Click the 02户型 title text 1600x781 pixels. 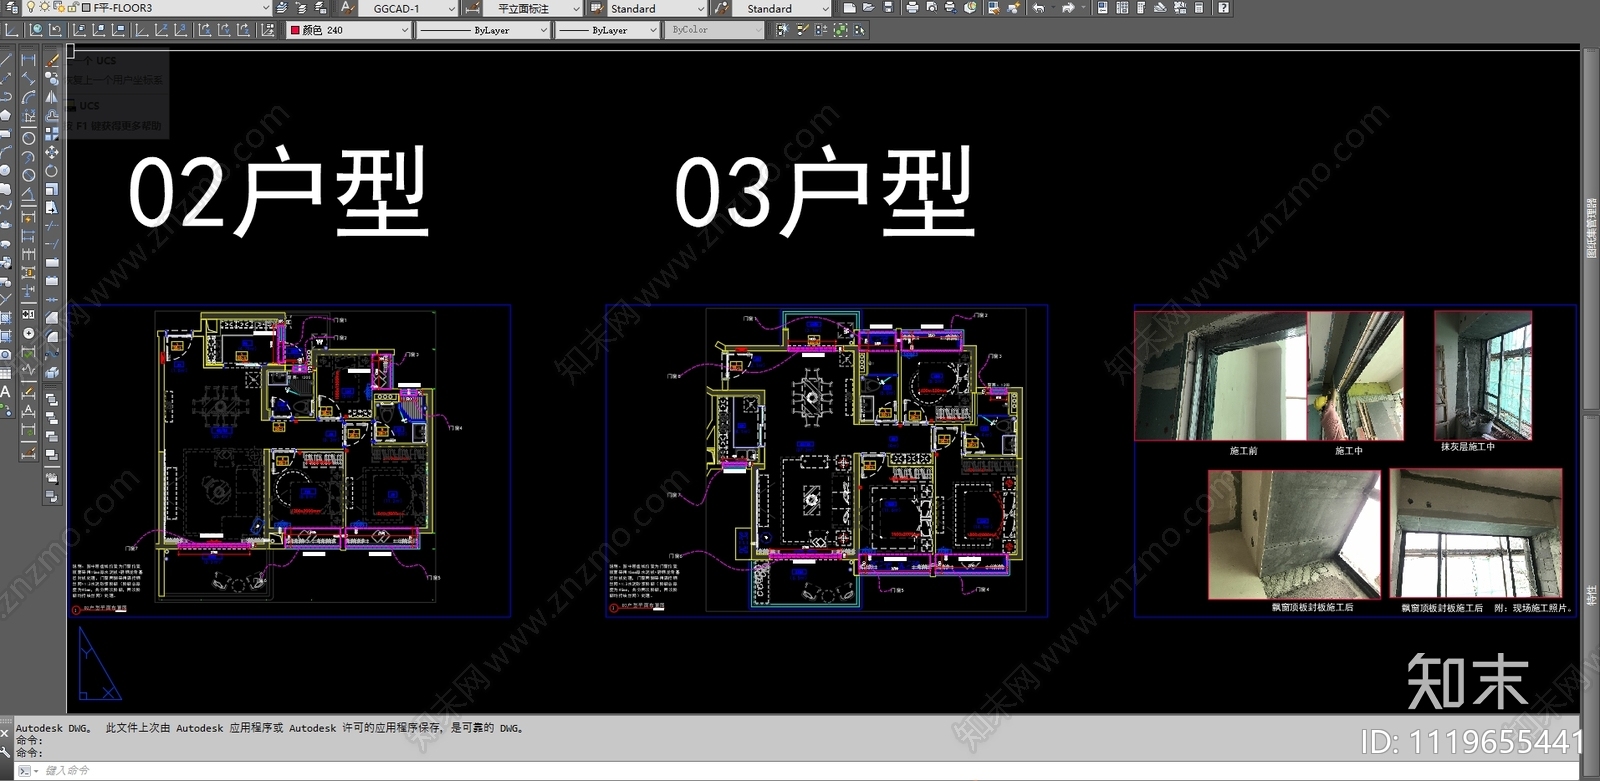pyautogui.click(x=278, y=190)
